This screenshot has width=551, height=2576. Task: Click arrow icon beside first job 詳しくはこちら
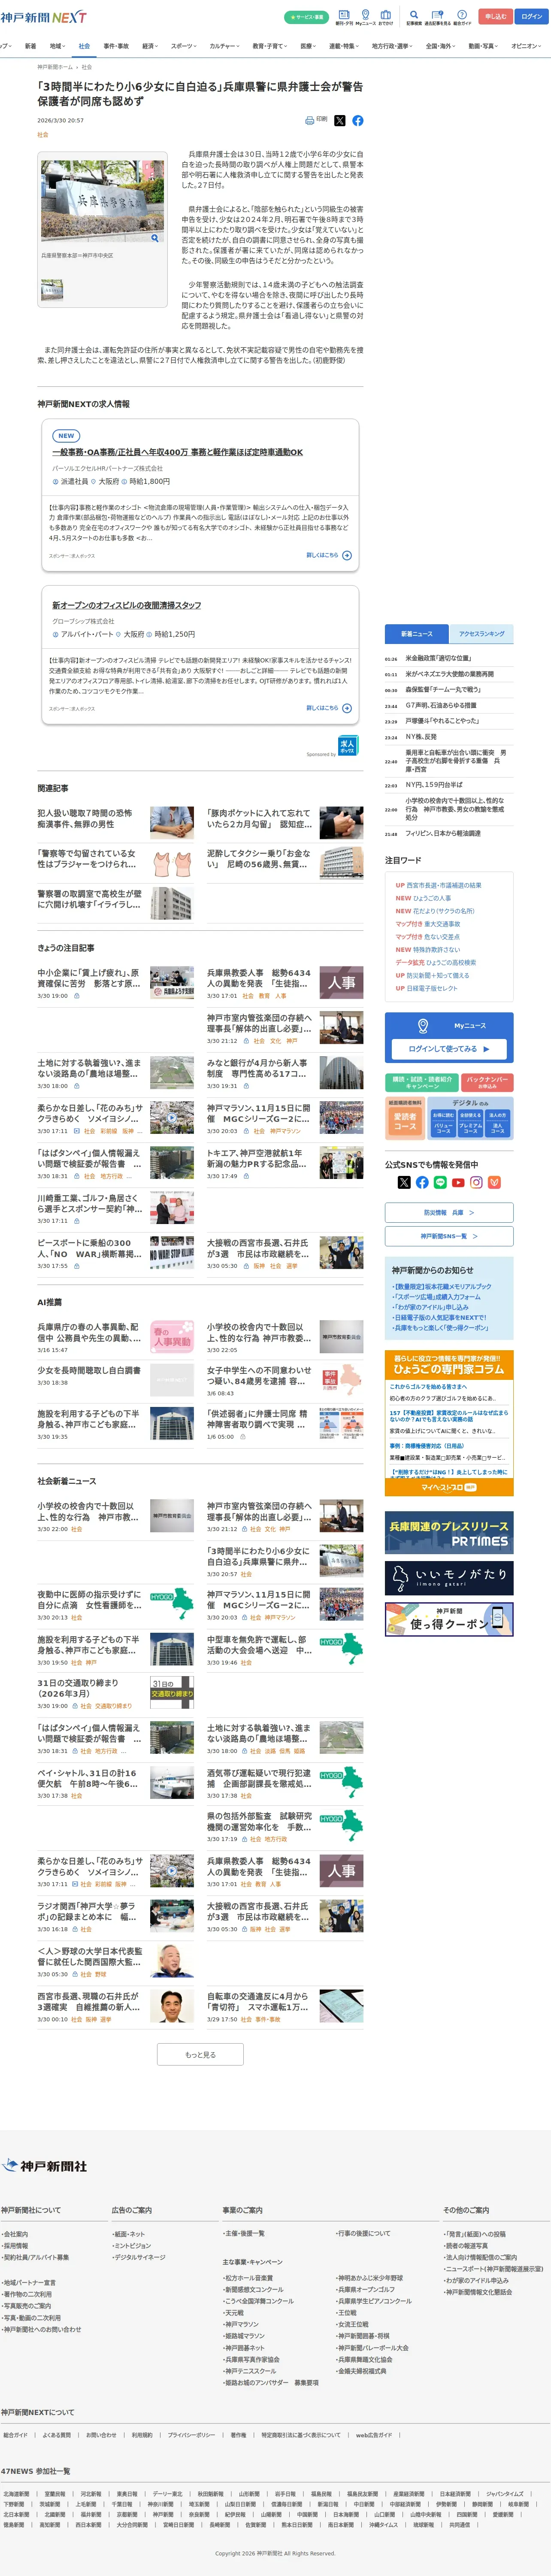coord(347,555)
